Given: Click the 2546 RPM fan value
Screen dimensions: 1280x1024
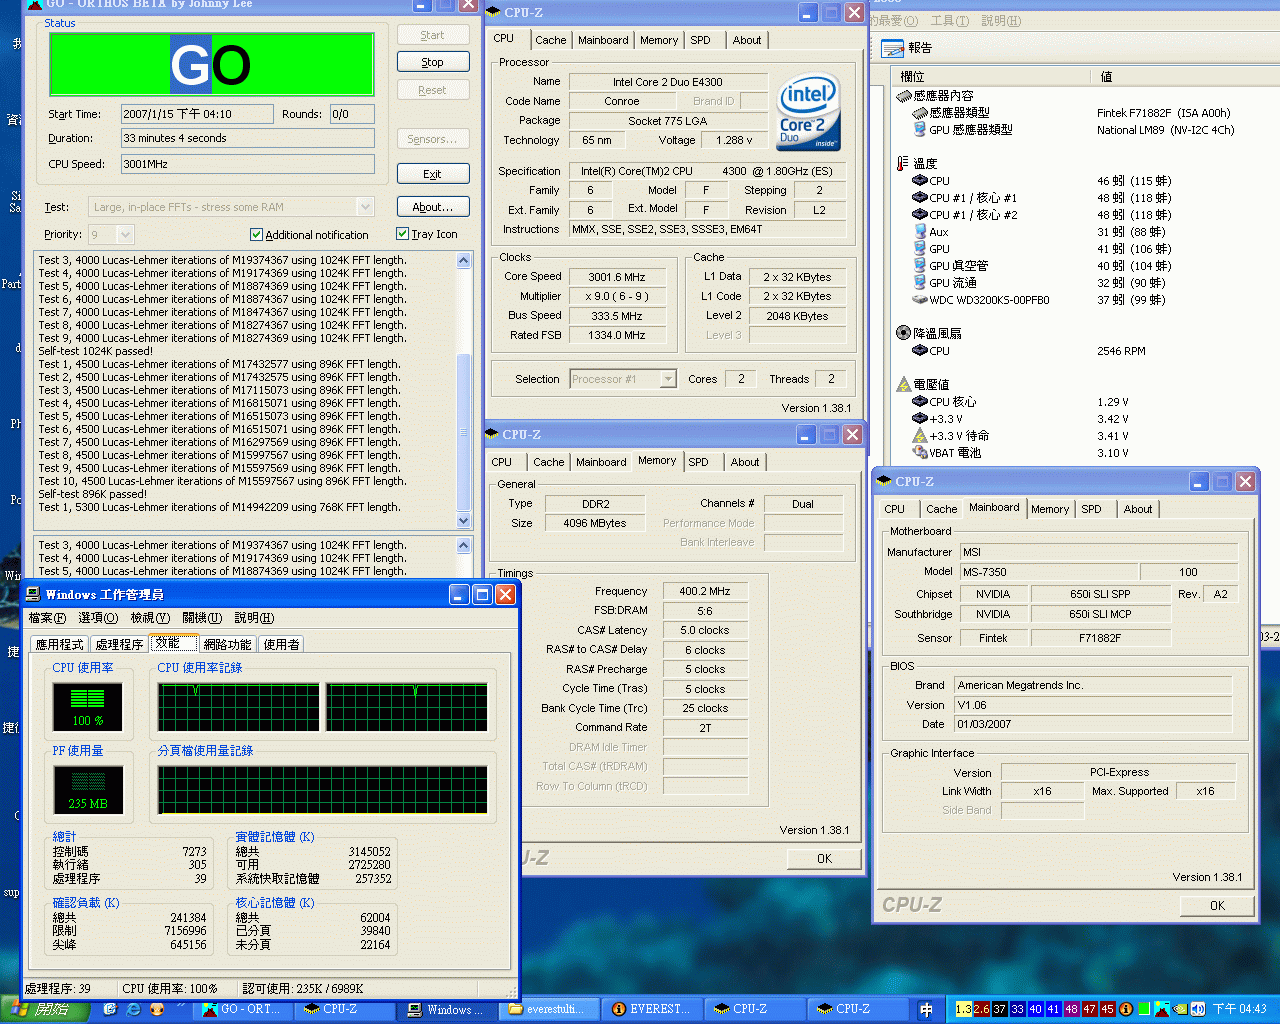Looking at the screenshot, I should [x=1121, y=351].
